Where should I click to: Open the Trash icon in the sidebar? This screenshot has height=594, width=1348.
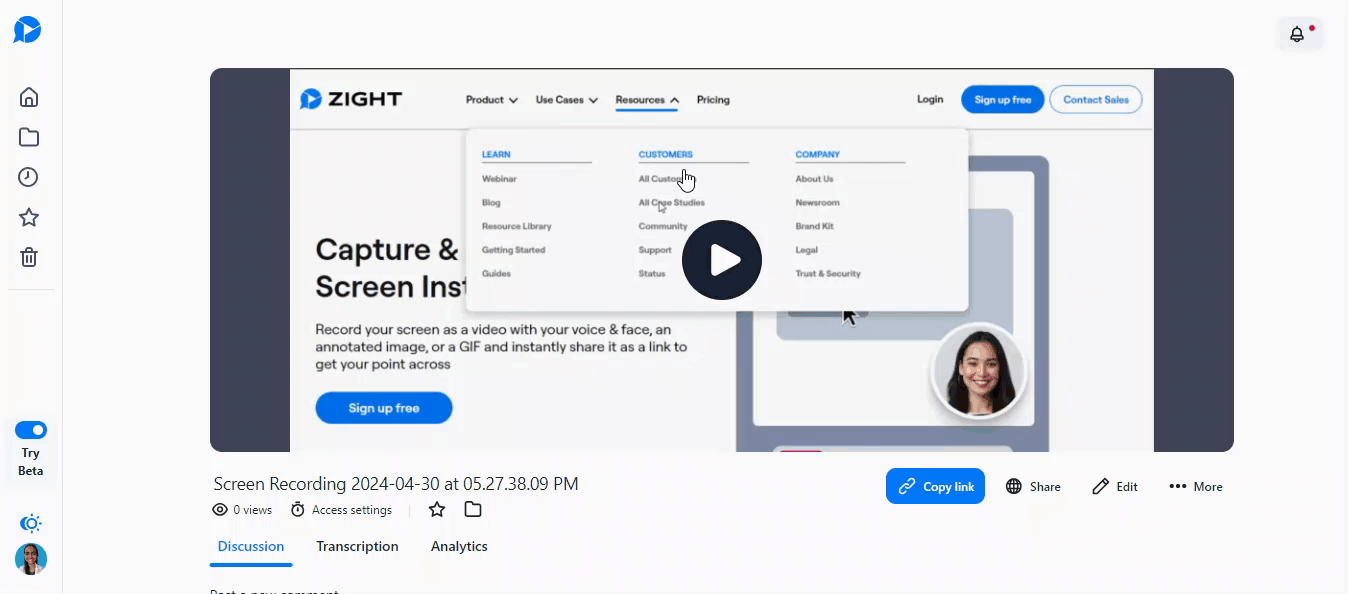coord(28,257)
